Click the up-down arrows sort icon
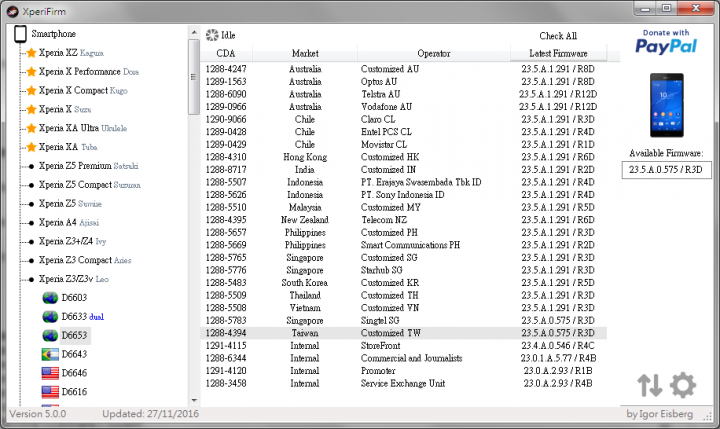 tap(650, 385)
